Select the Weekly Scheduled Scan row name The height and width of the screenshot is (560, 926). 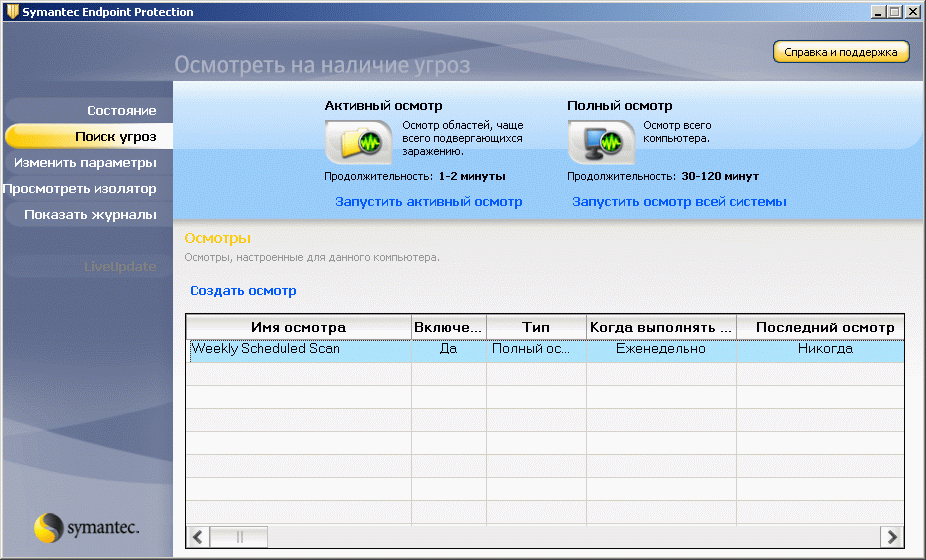pos(266,349)
